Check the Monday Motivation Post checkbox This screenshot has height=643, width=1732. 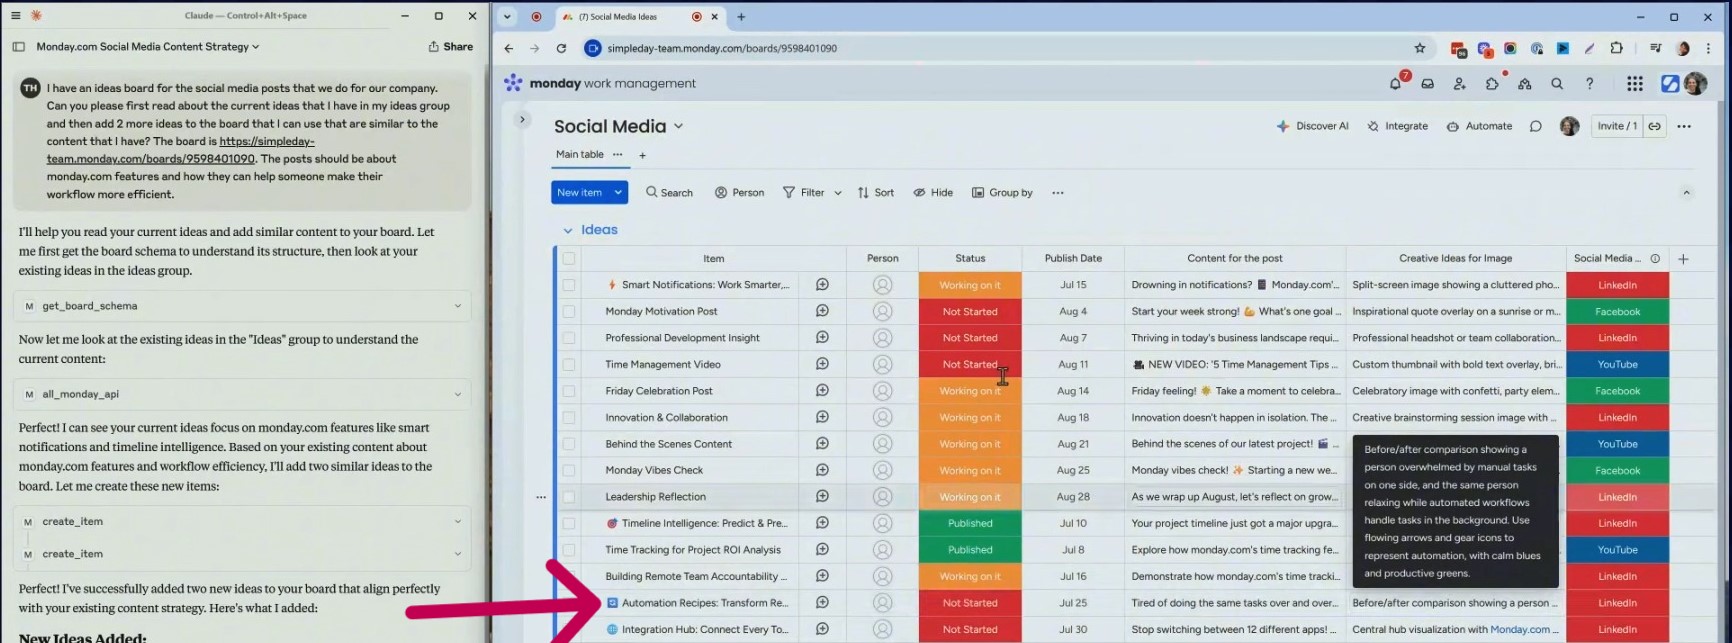click(569, 311)
